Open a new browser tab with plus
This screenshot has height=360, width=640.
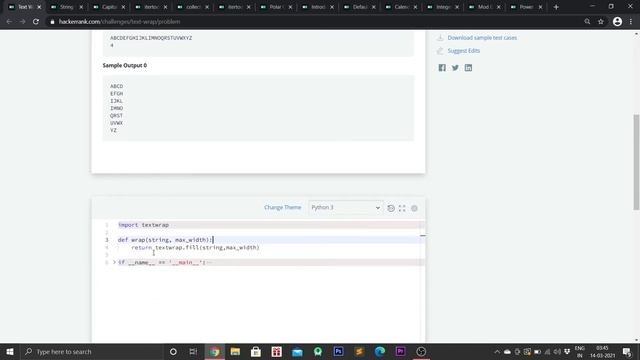pyautogui.click(x=556, y=7)
